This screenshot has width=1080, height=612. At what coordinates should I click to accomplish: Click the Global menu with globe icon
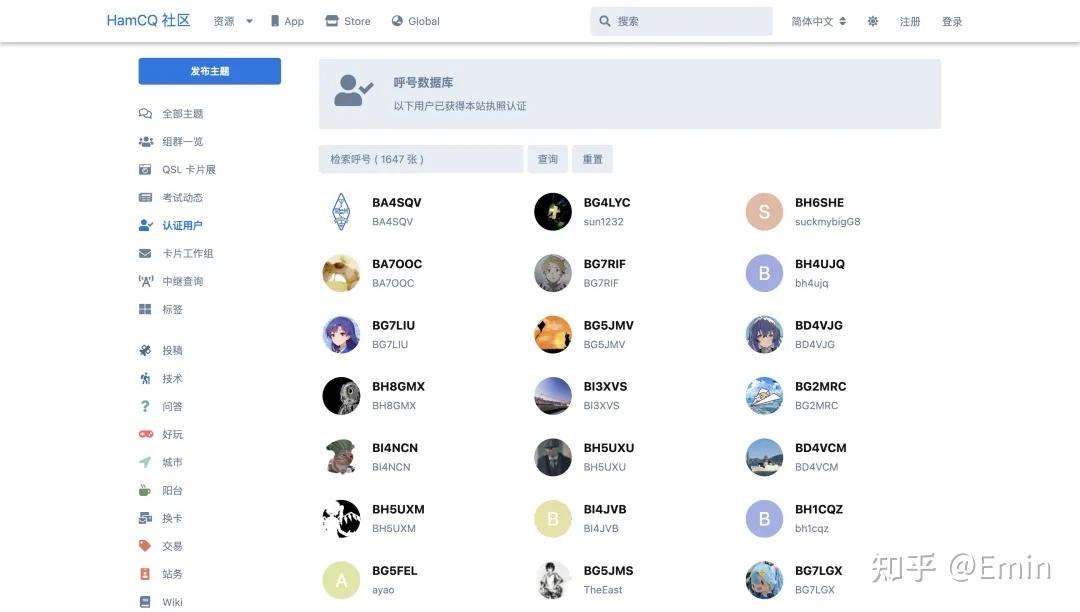(x=414, y=20)
